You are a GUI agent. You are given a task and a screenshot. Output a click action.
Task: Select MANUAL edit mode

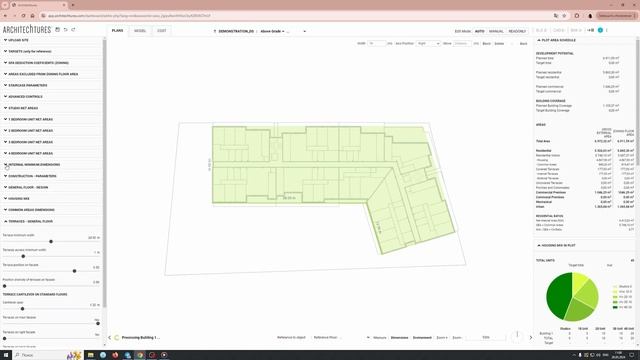click(496, 31)
